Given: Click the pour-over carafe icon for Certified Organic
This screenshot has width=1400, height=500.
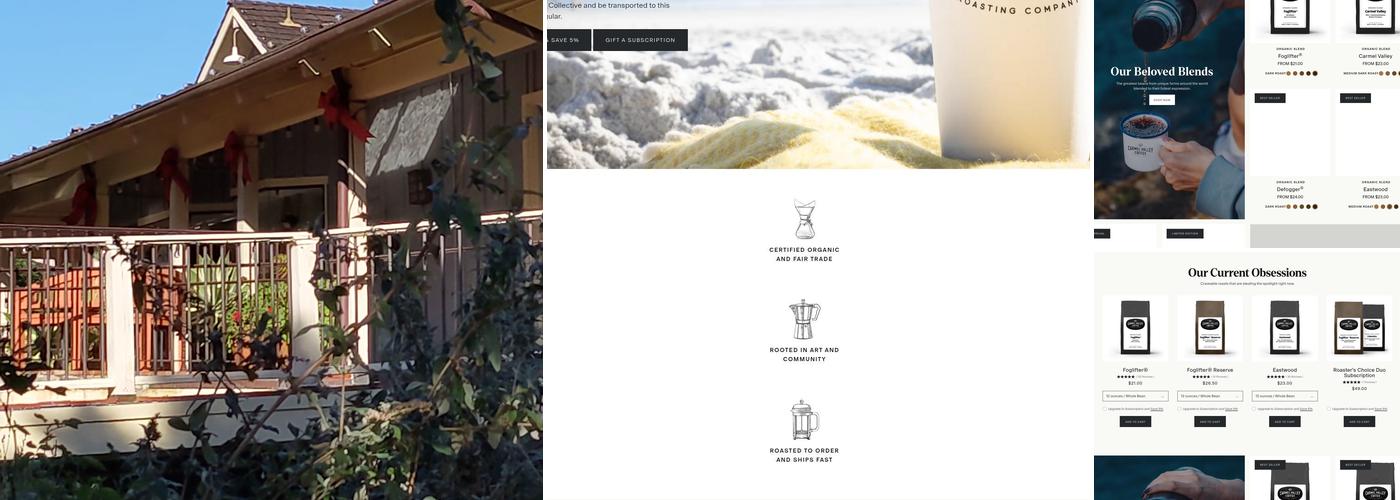Looking at the screenshot, I should coord(804,219).
